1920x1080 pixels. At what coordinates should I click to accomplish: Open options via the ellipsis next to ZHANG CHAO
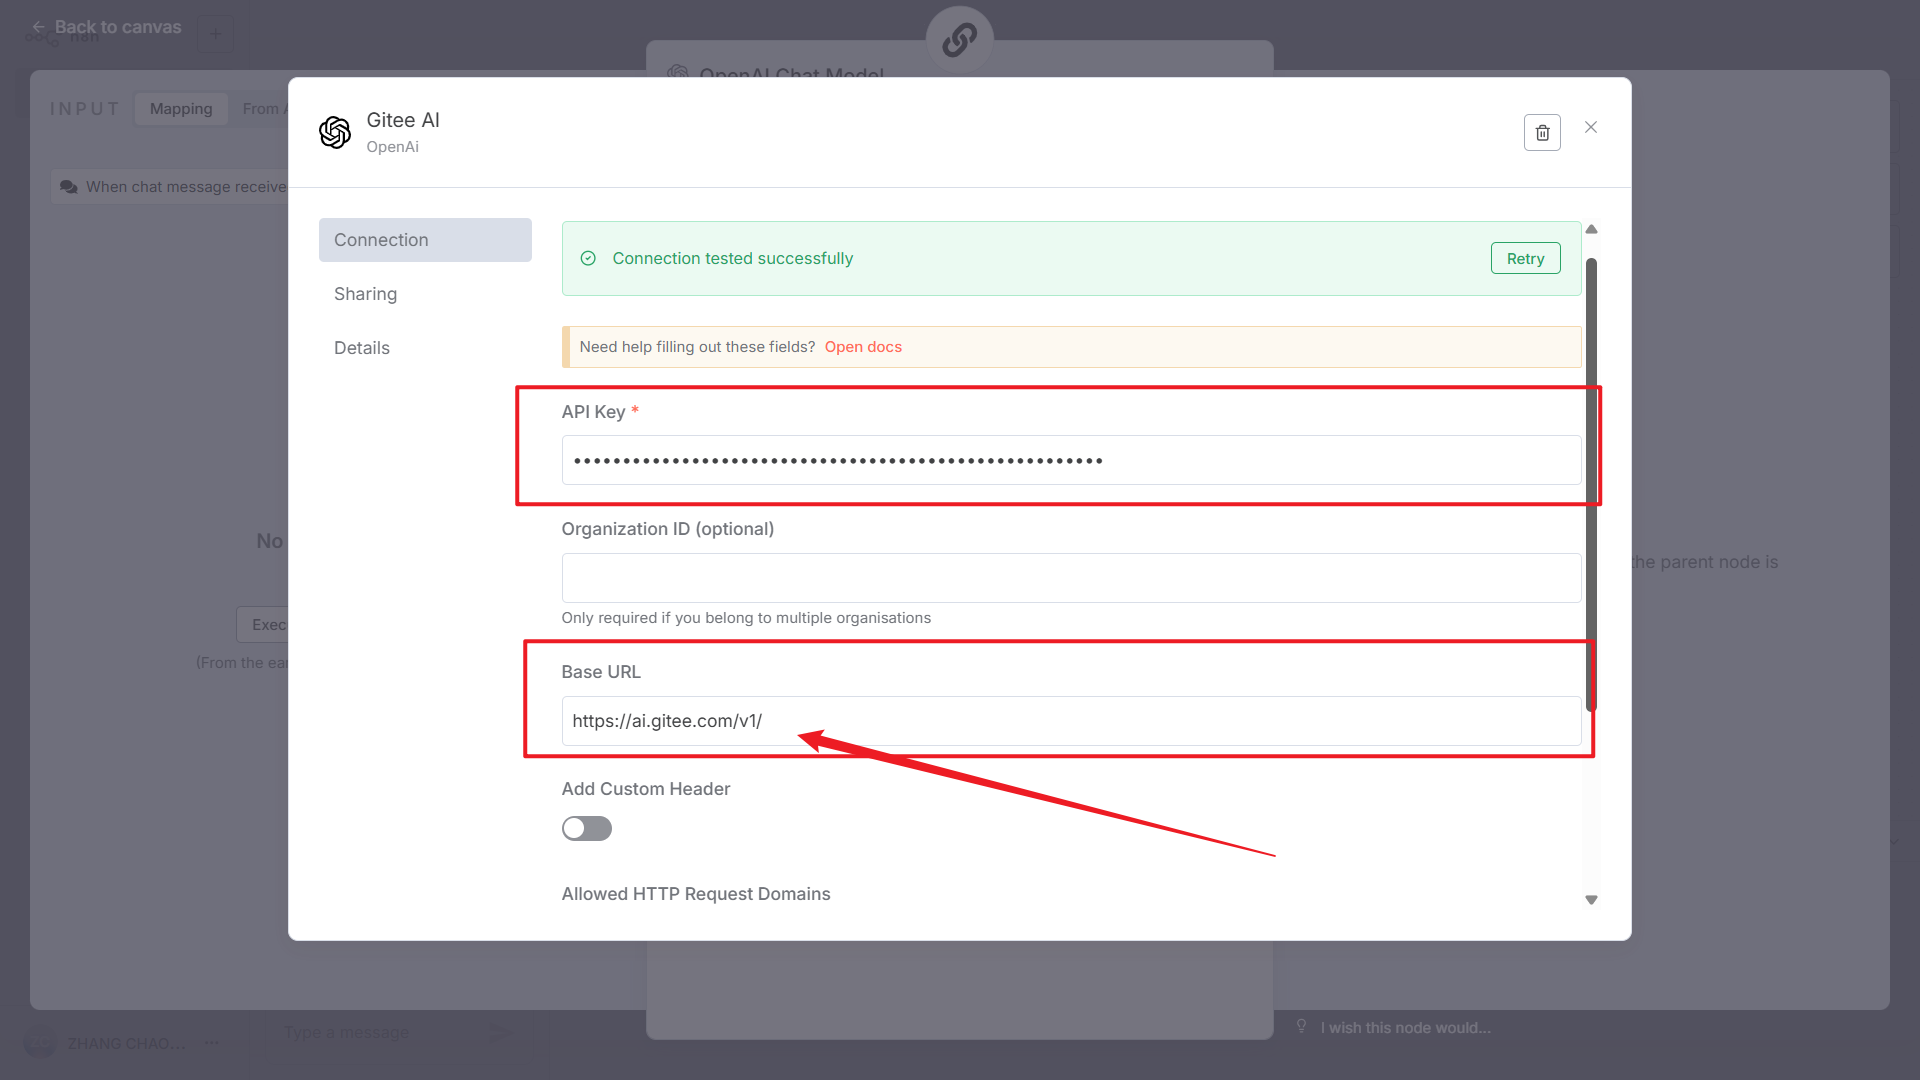[212, 1042]
